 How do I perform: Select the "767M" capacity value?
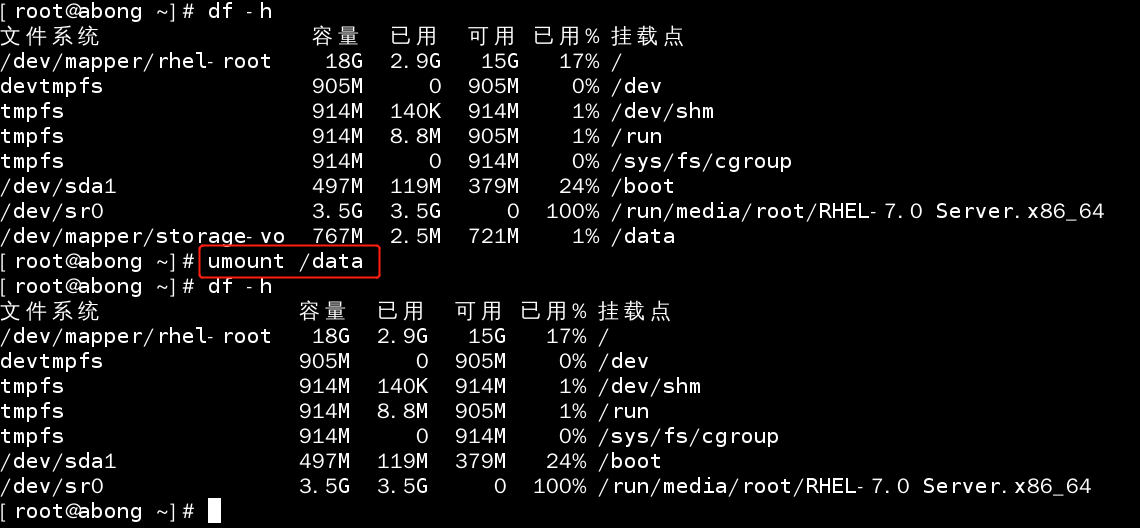[x=337, y=236]
